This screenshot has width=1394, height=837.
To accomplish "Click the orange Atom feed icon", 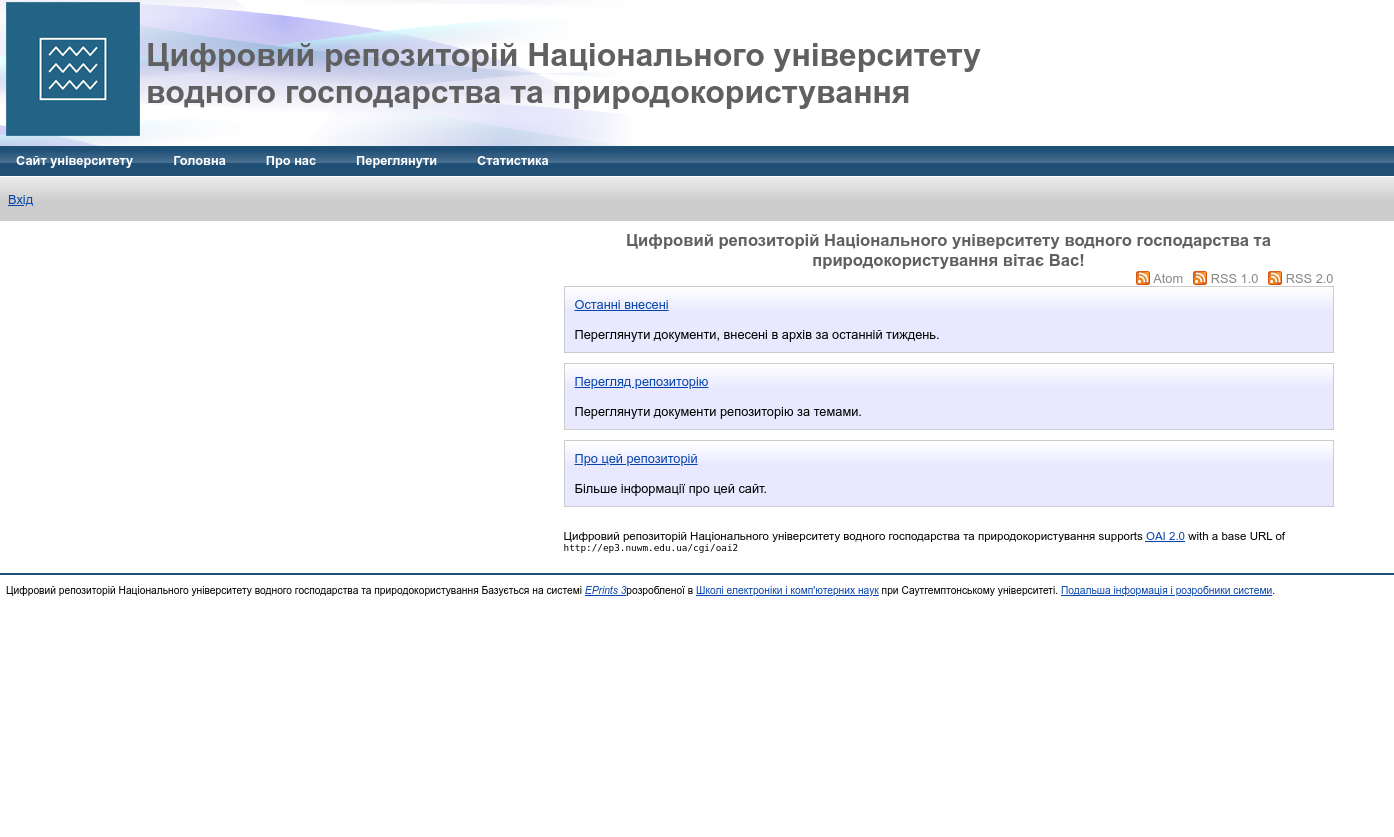I will pos(1143,278).
